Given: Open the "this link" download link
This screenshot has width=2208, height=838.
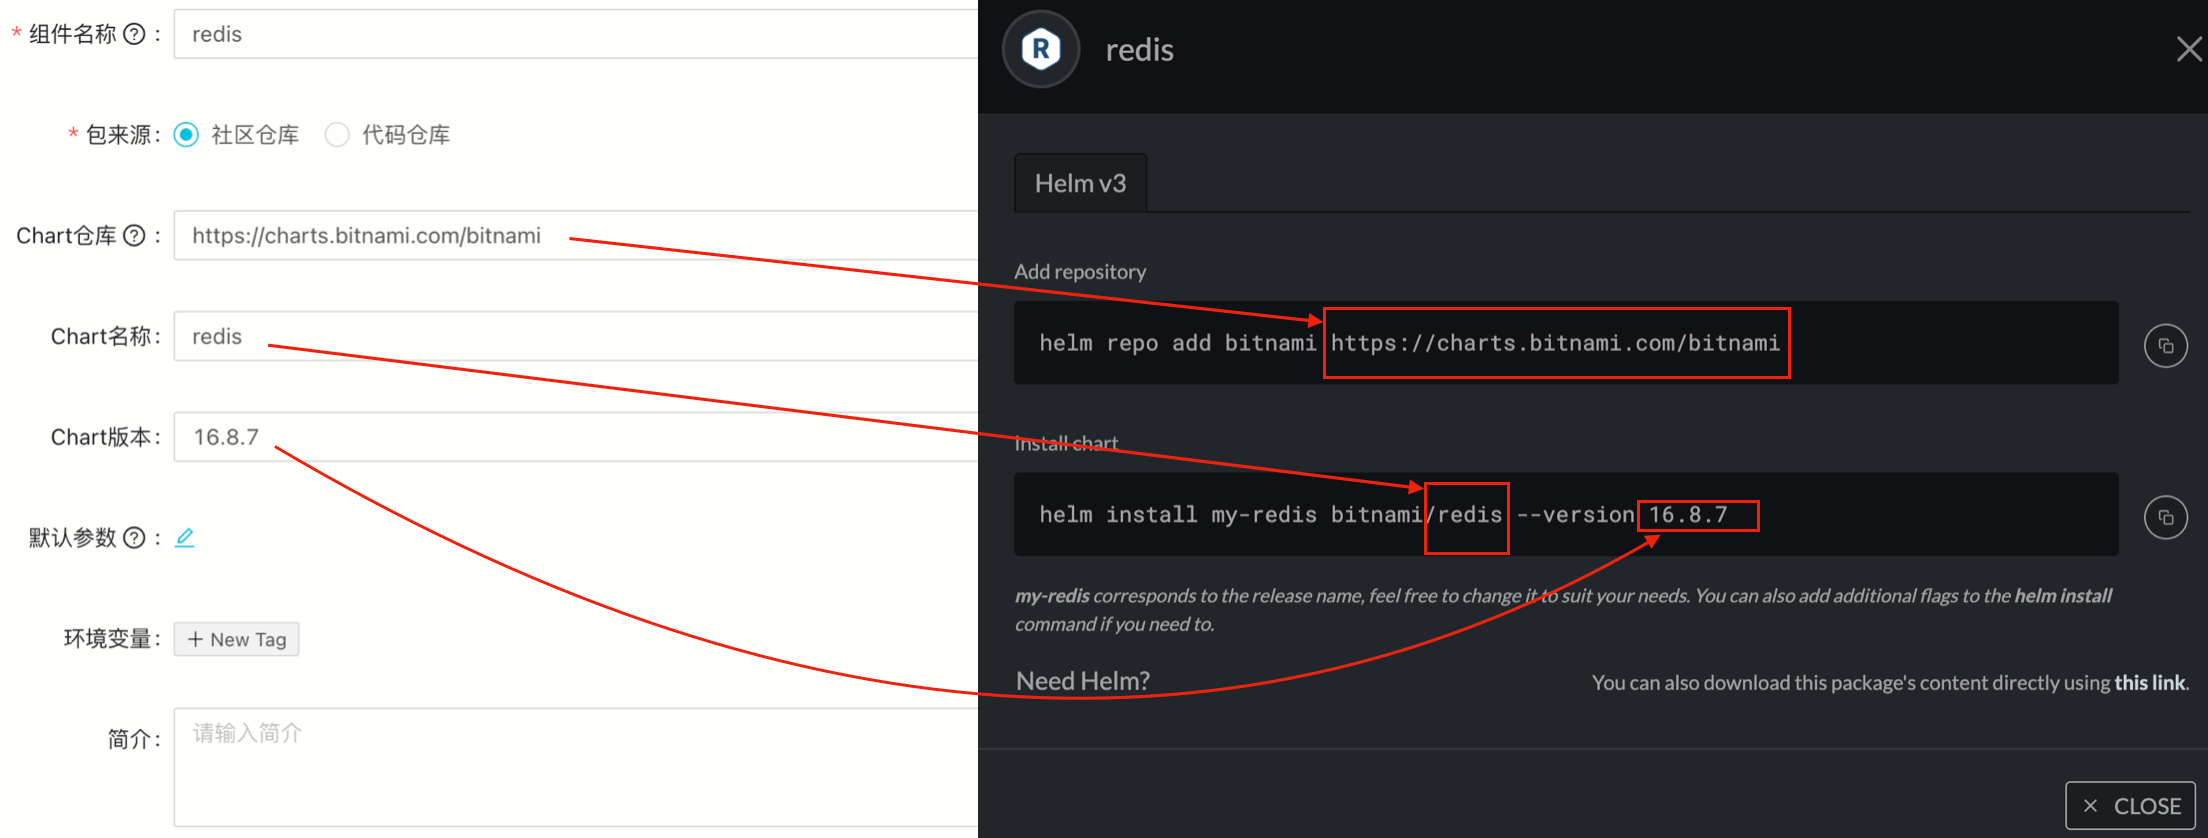Looking at the screenshot, I should tap(2149, 683).
